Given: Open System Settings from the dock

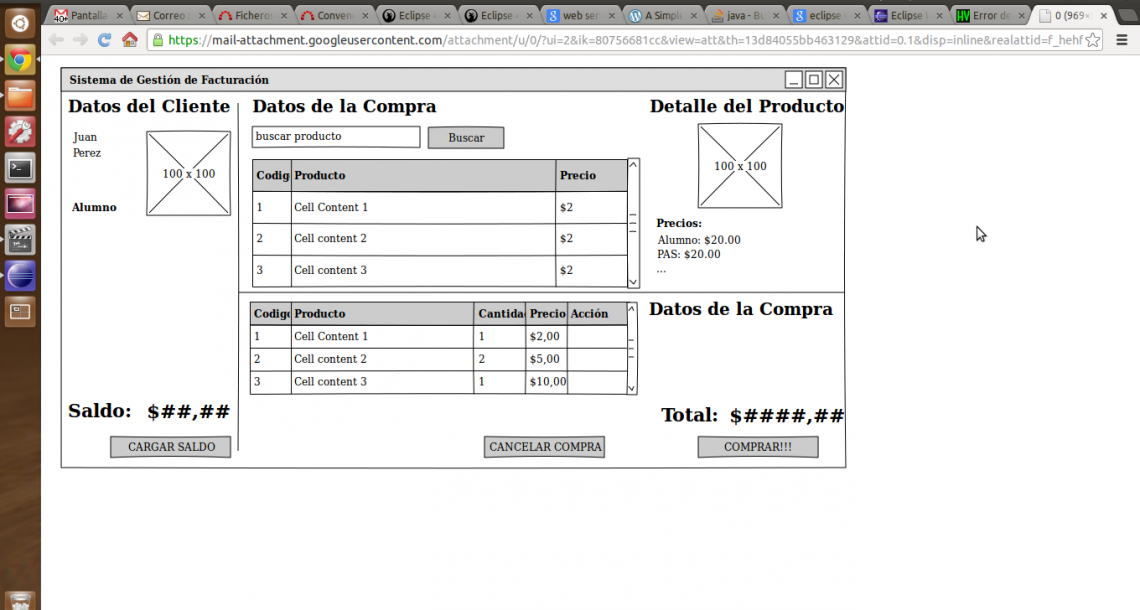Looking at the screenshot, I should coord(20,132).
